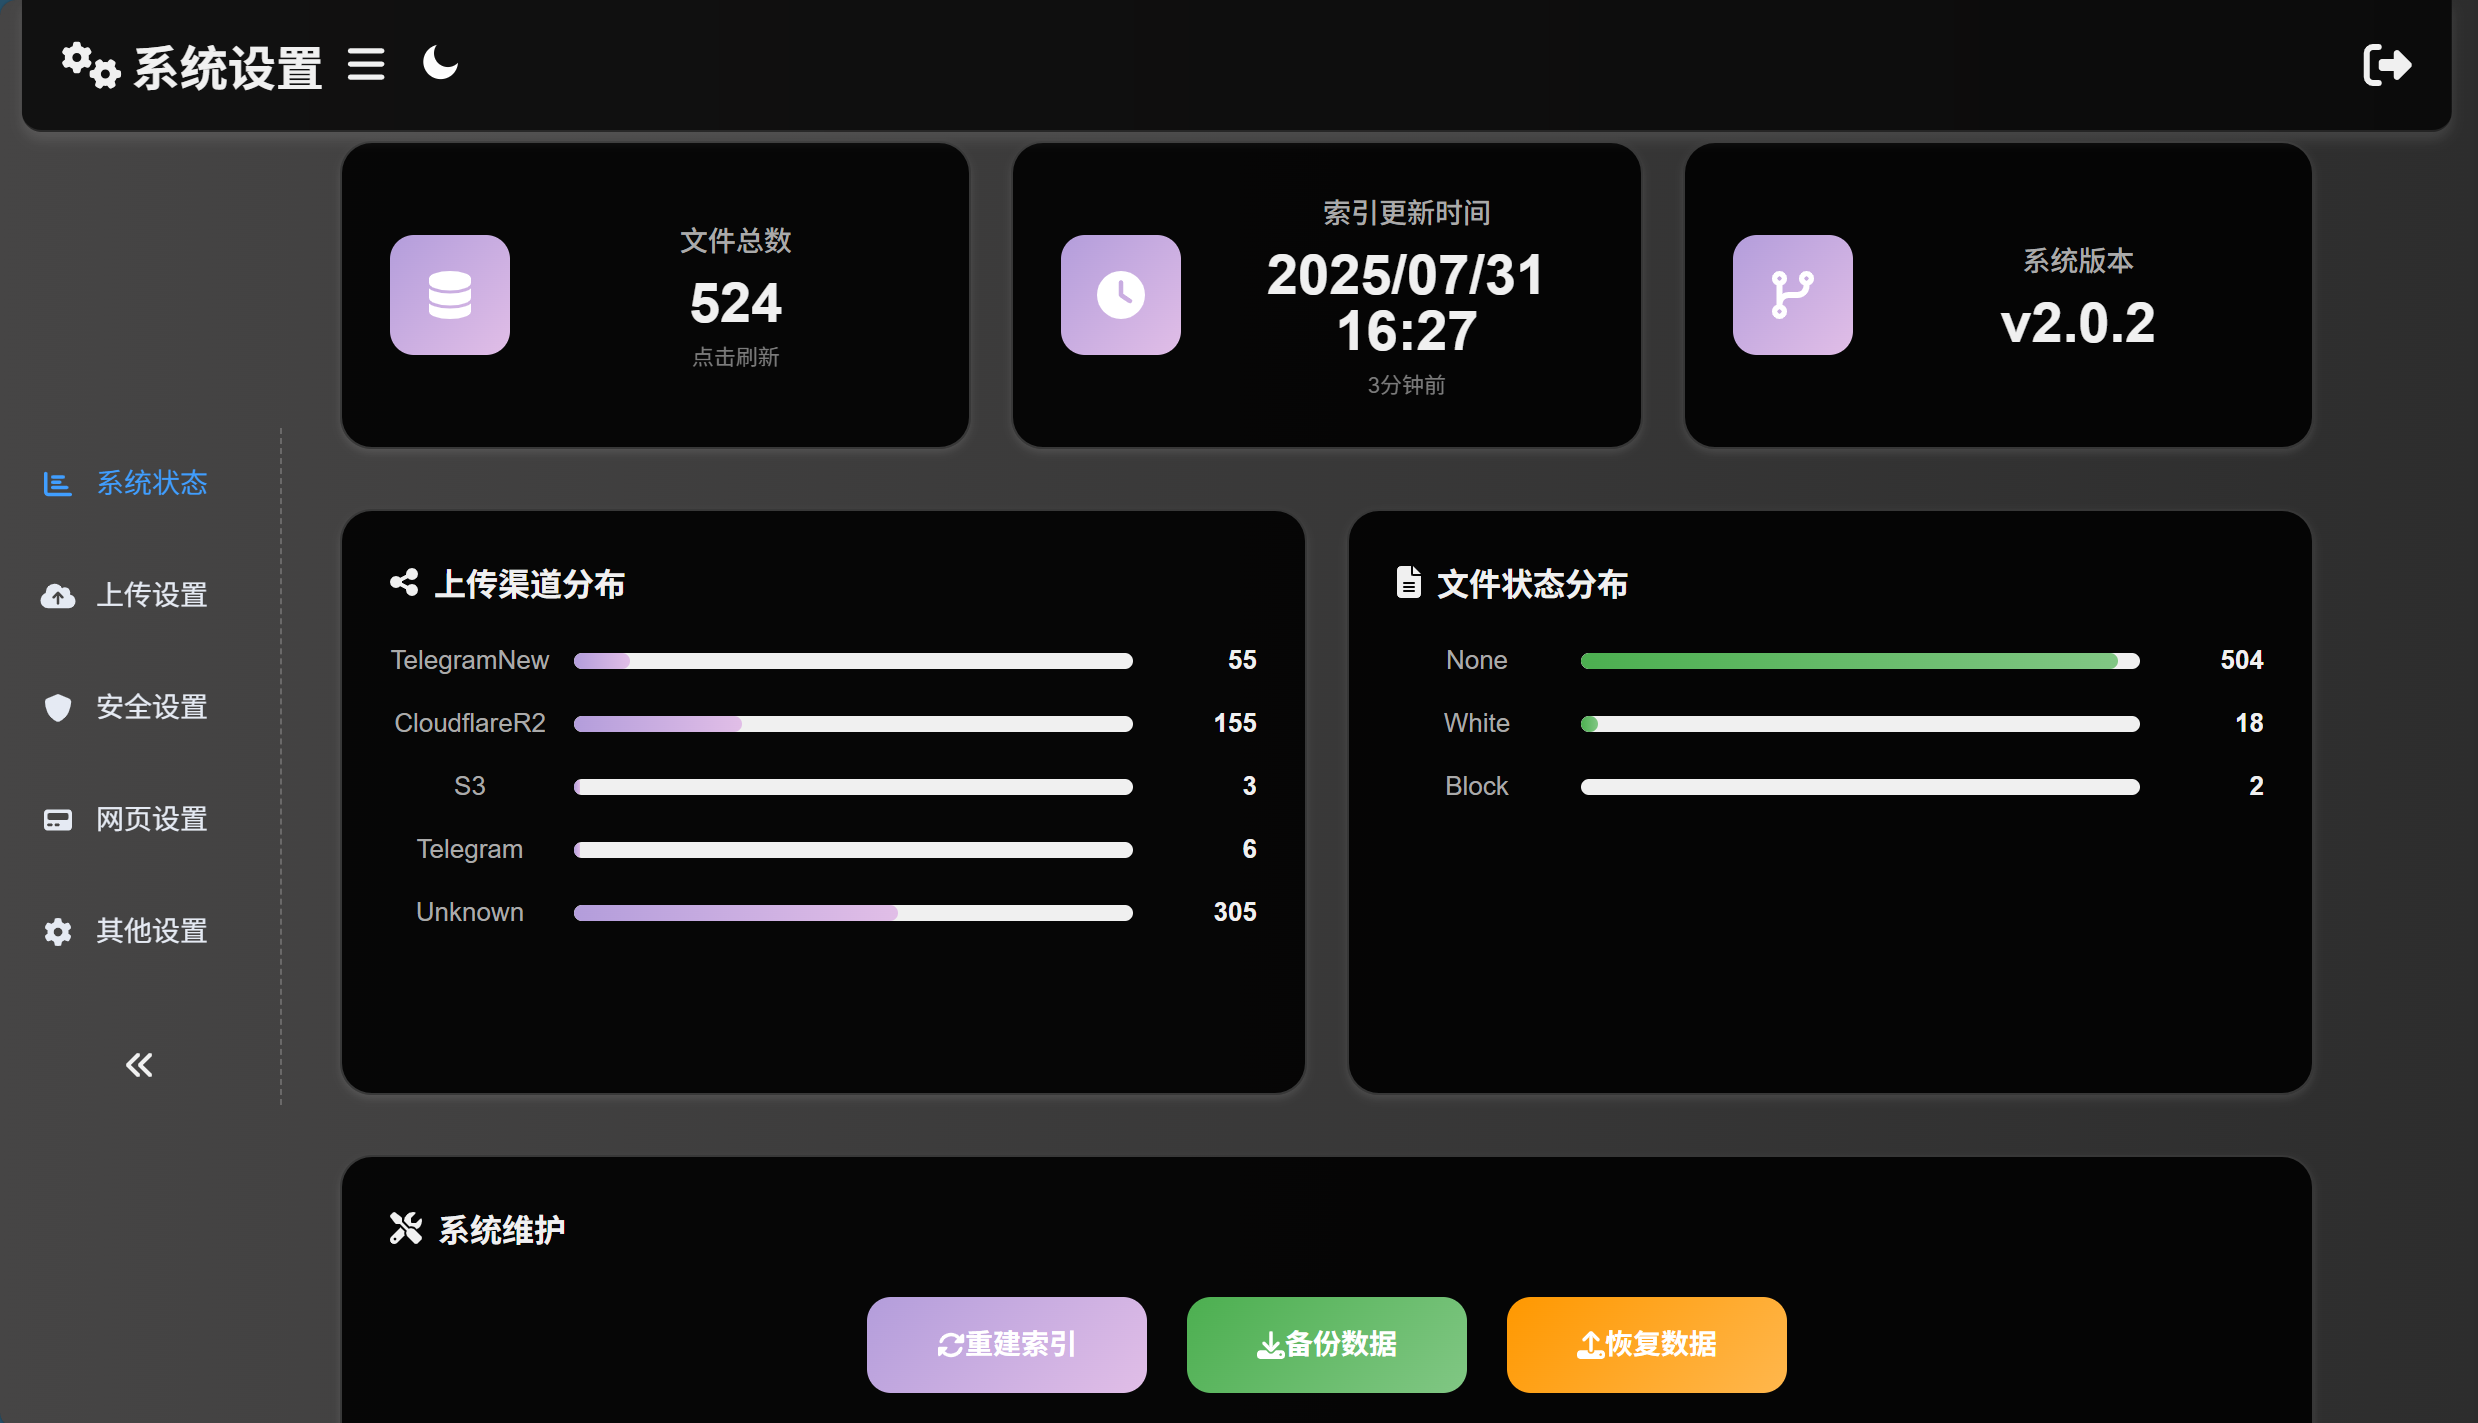Toggle dark mode with the moon icon
The width and height of the screenshot is (2478, 1423).
click(439, 63)
